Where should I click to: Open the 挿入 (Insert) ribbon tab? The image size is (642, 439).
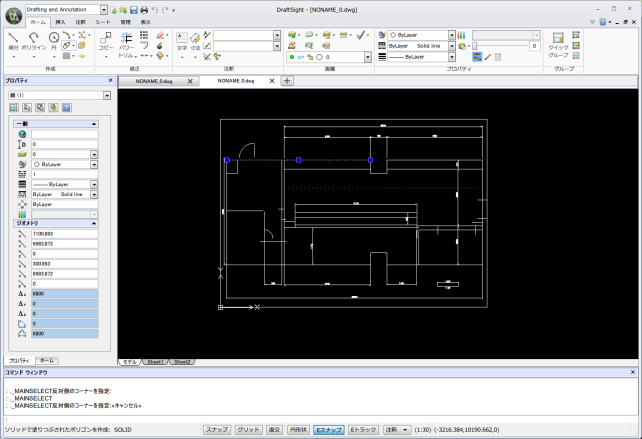[x=62, y=21]
